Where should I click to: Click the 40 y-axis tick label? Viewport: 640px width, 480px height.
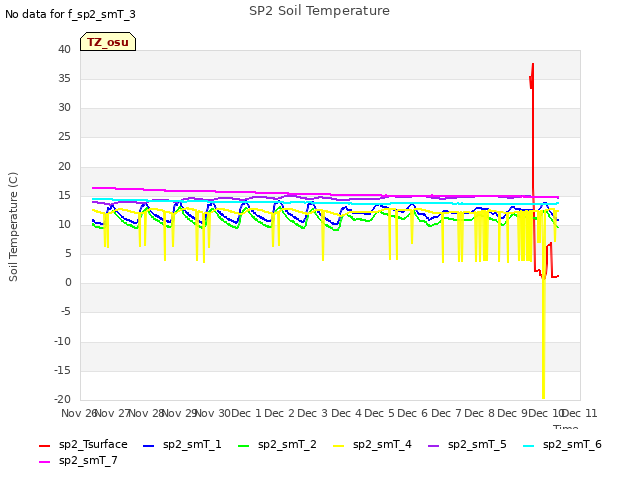pos(64,49)
